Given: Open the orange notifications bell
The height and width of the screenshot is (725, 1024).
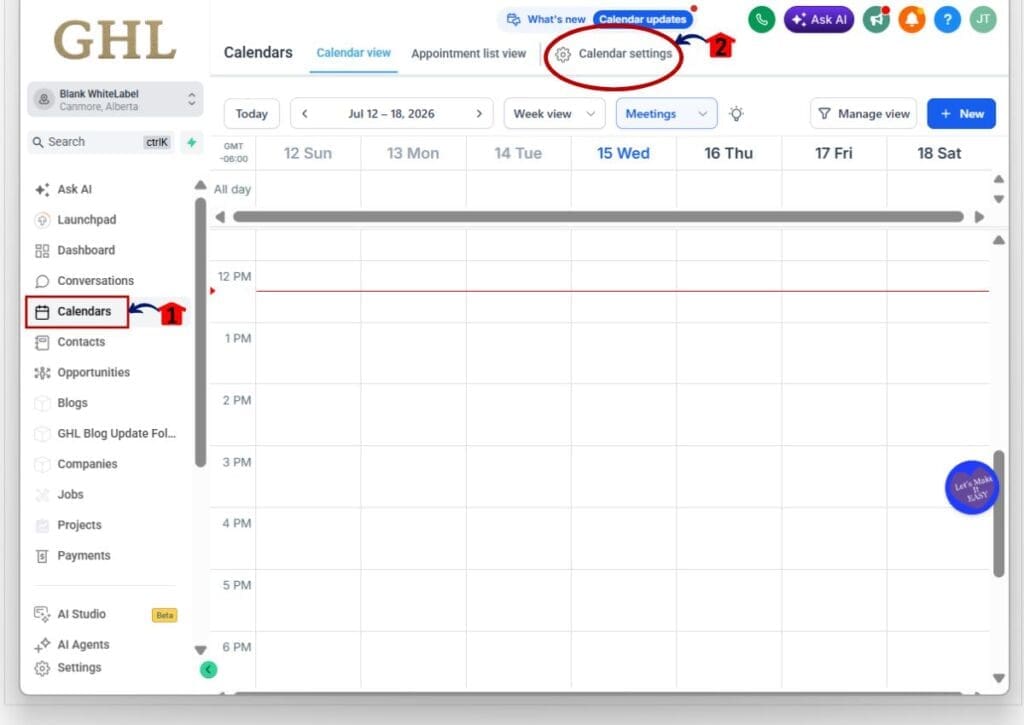Looking at the screenshot, I should (x=912, y=20).
